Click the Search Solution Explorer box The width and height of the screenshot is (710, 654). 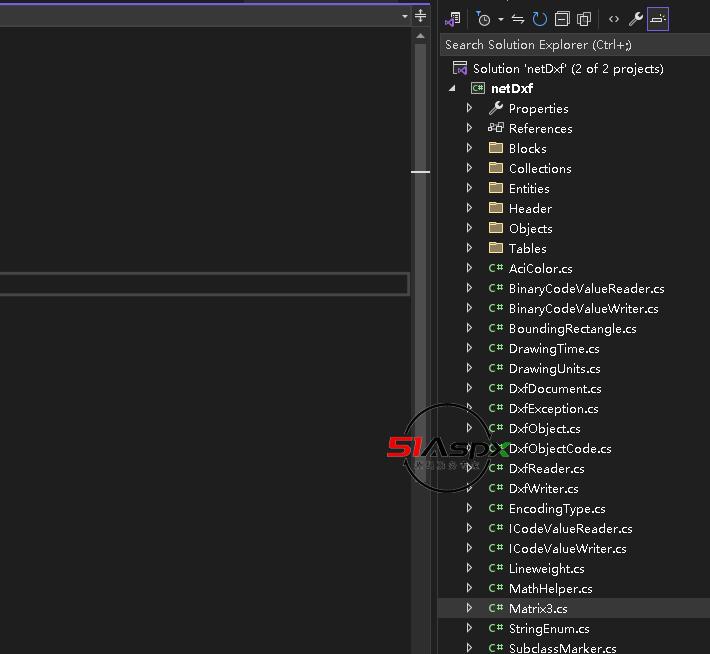[x=574, y=45]
